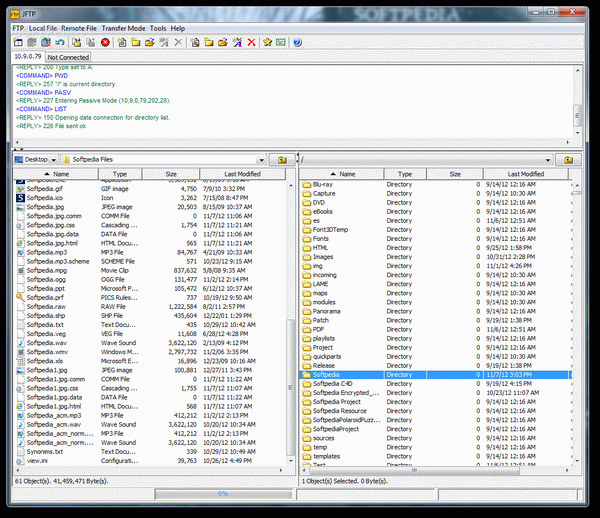
Task: Open the Remote File menu
Action: (x=78, y=28)
